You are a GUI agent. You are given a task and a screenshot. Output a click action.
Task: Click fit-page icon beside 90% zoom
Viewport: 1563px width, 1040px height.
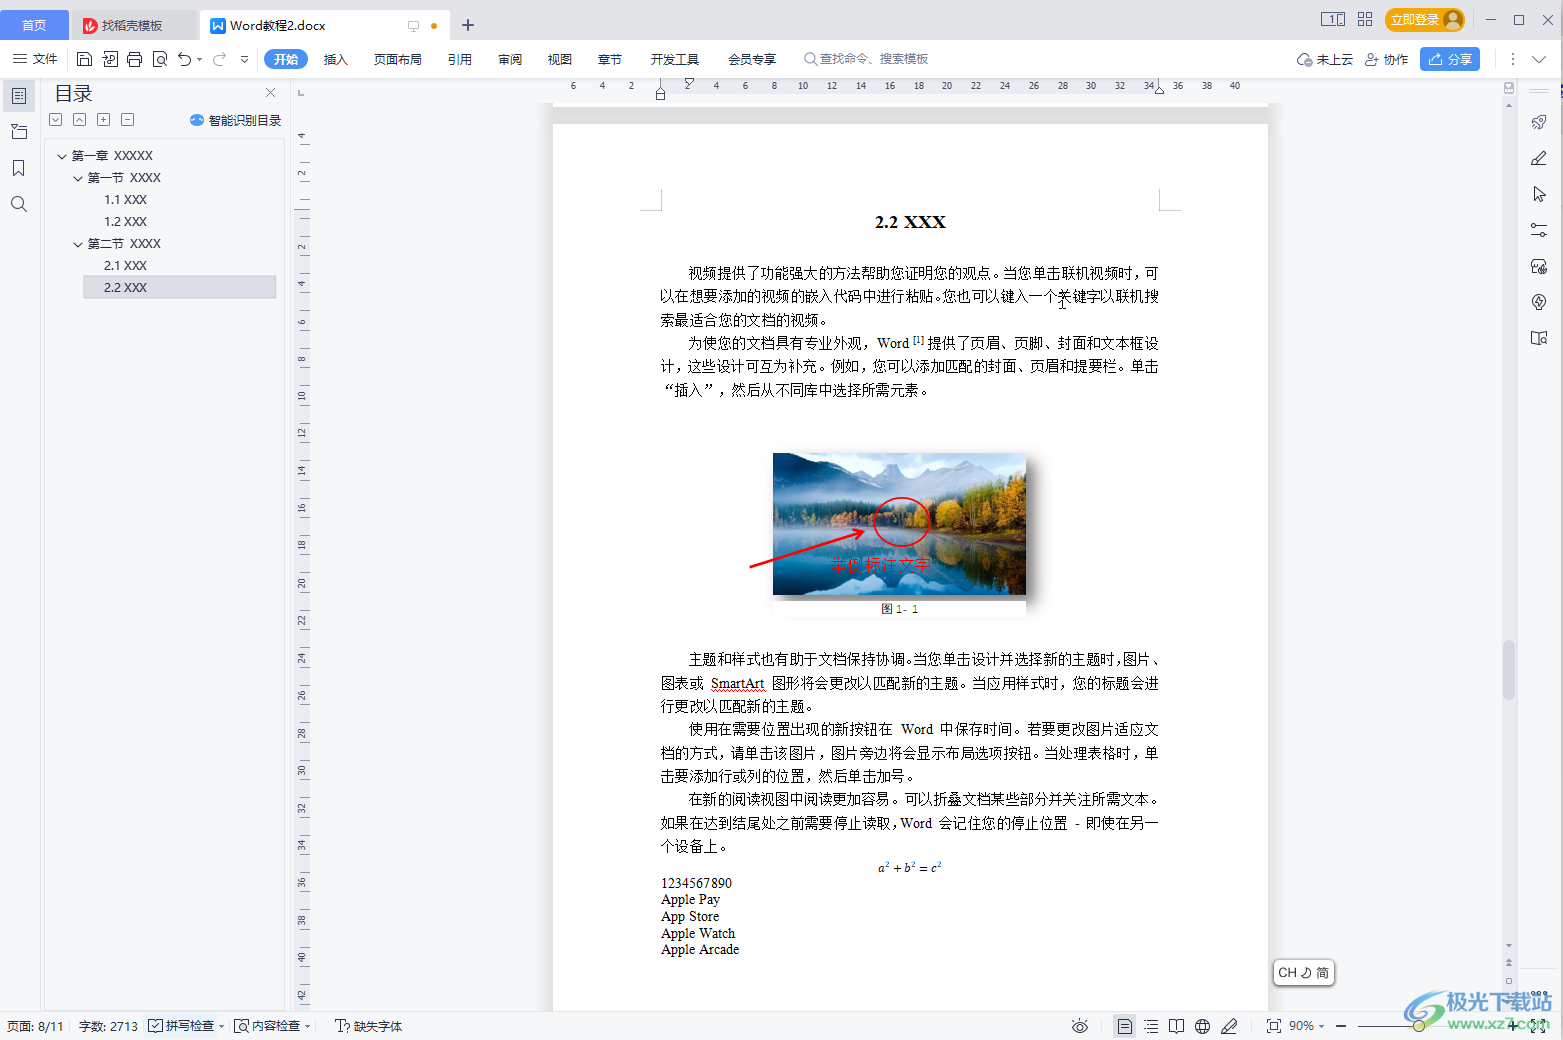tap(1274, 1026)
